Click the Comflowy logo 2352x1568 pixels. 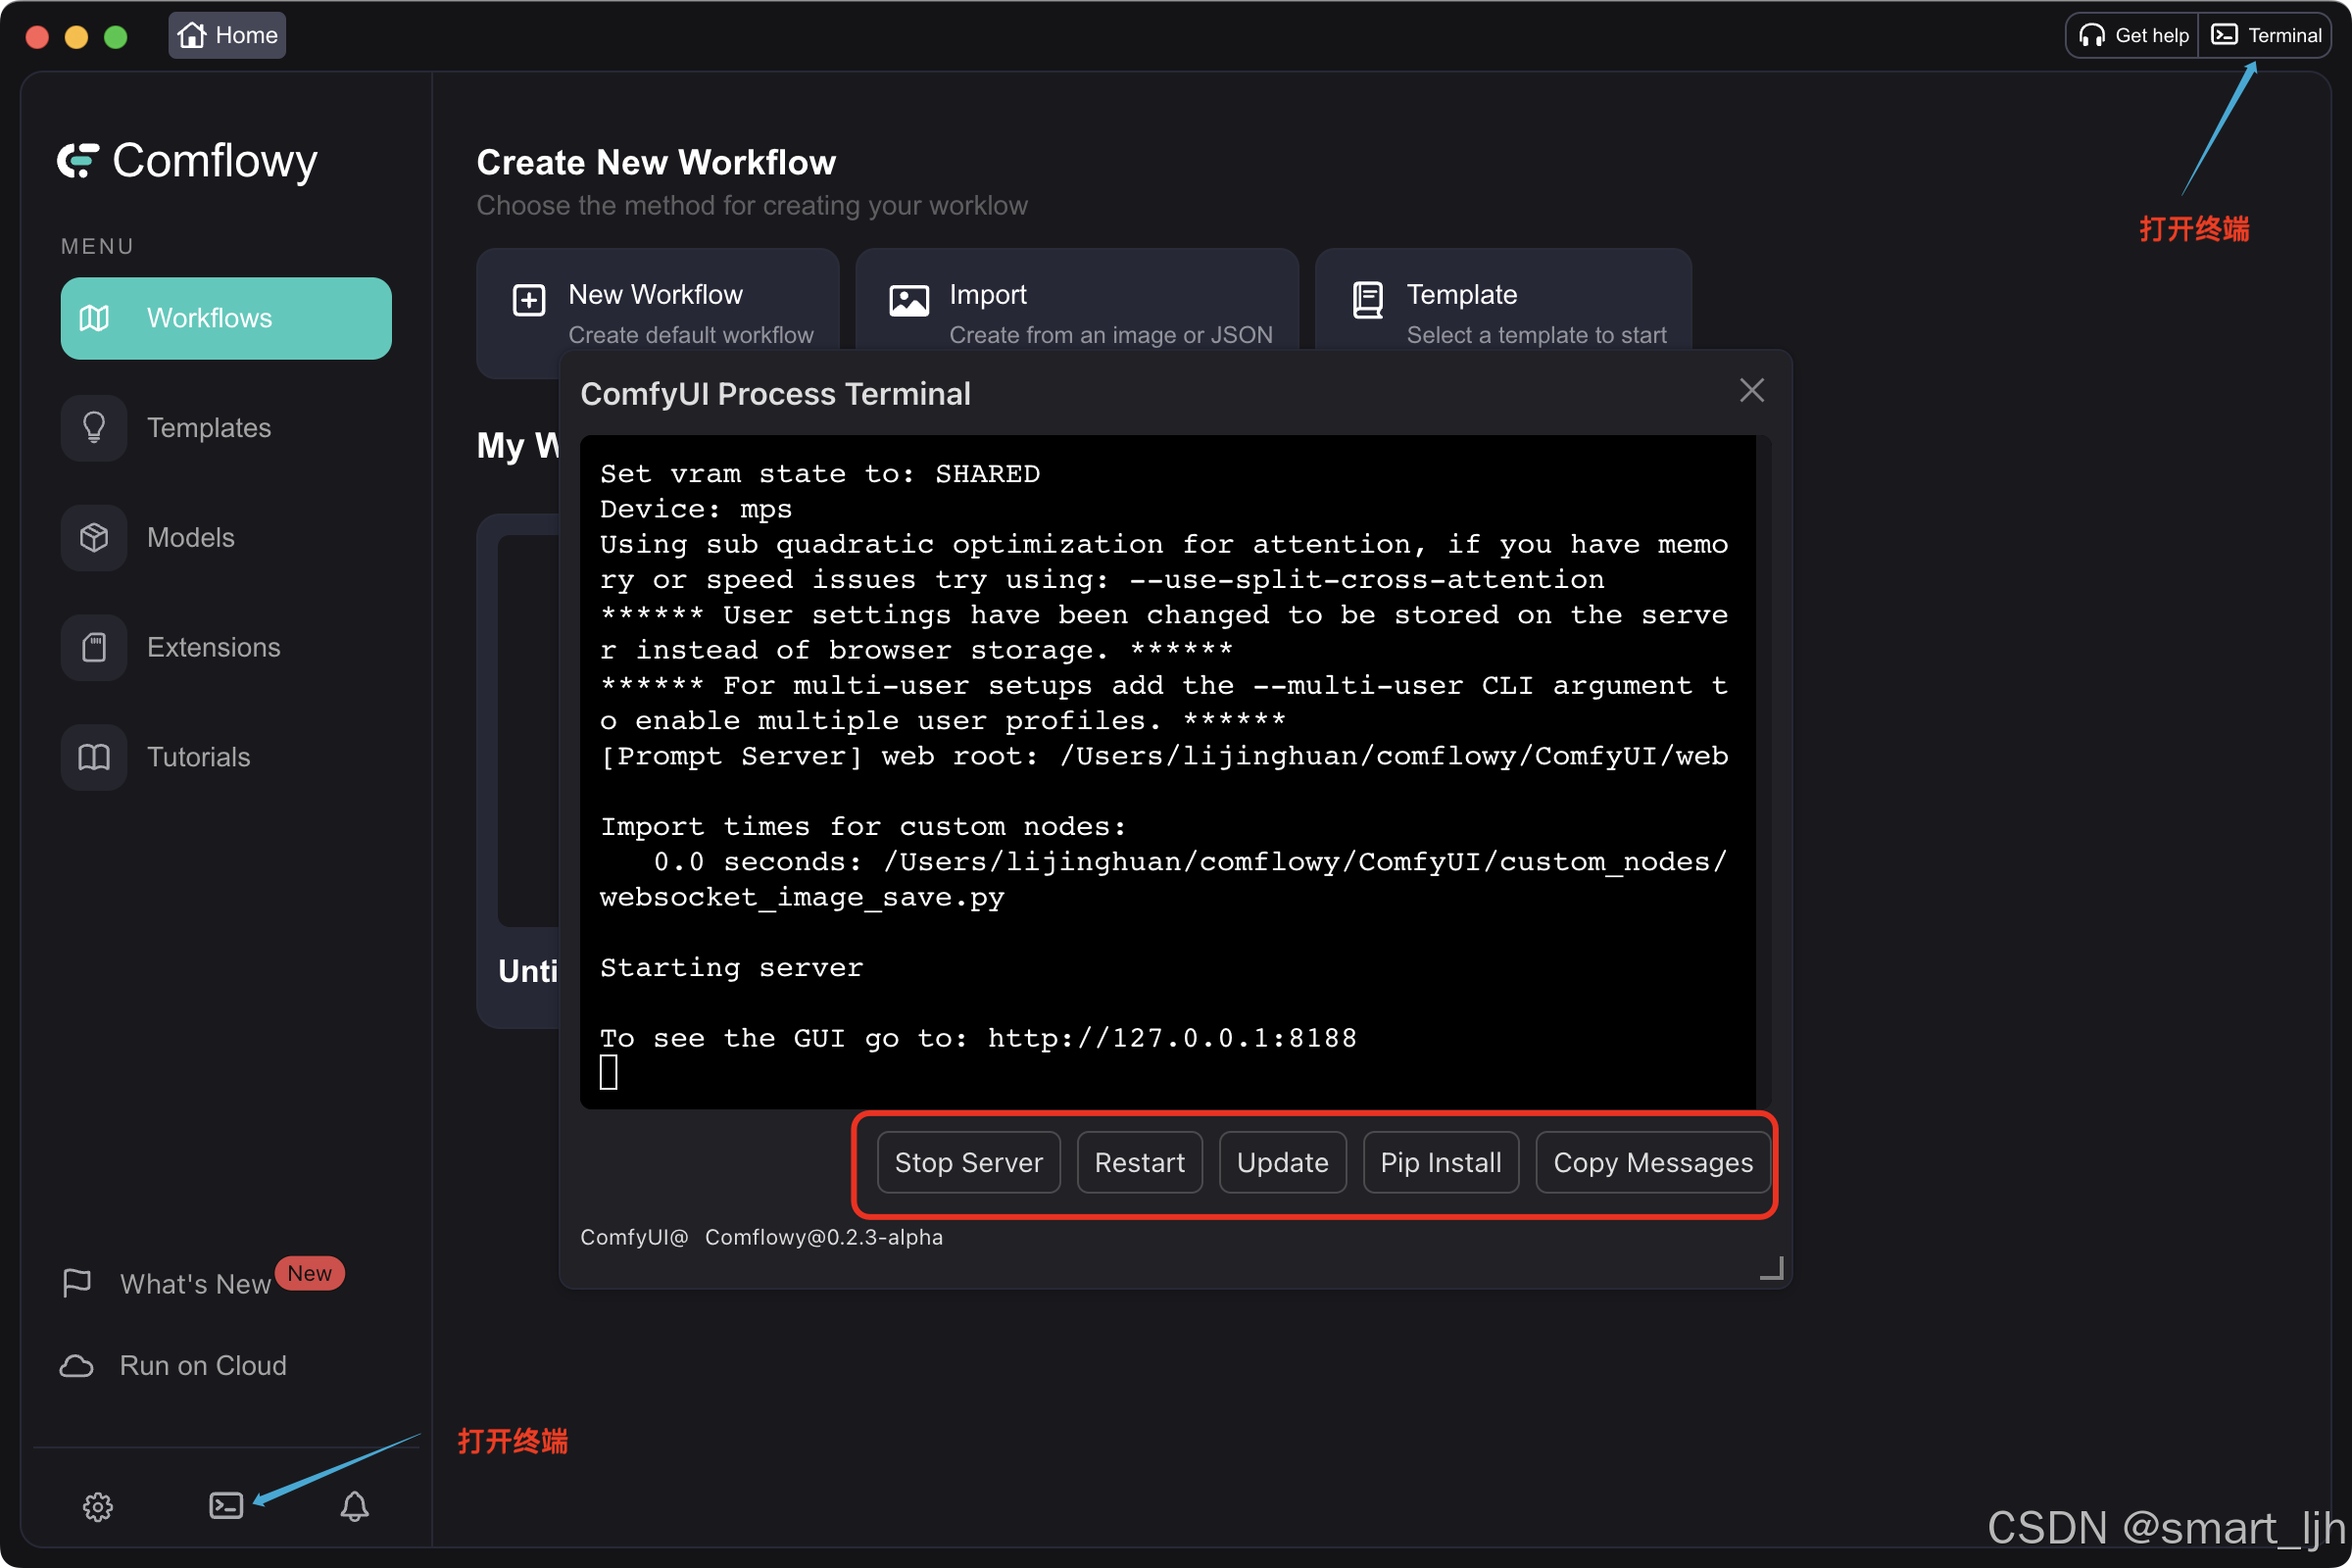tap(187, 161)
